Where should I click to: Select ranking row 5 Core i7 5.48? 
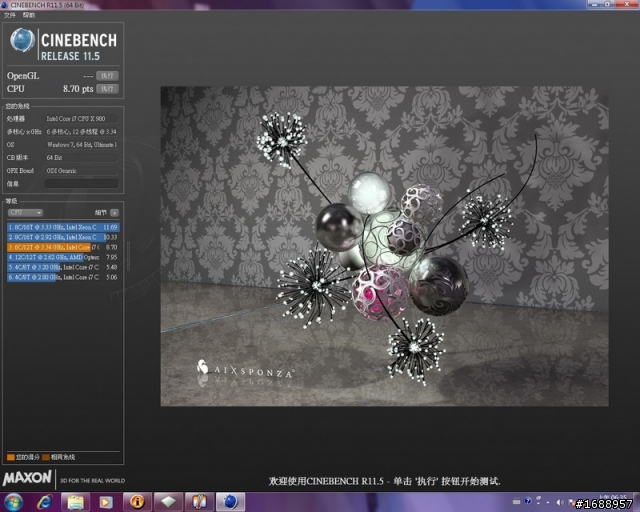pos(63,267)
